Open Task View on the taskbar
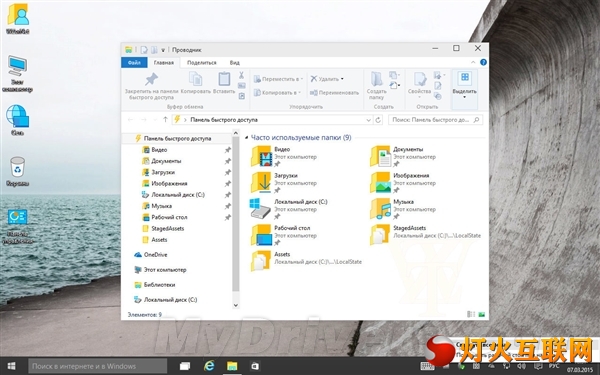 tap(185, 366)
